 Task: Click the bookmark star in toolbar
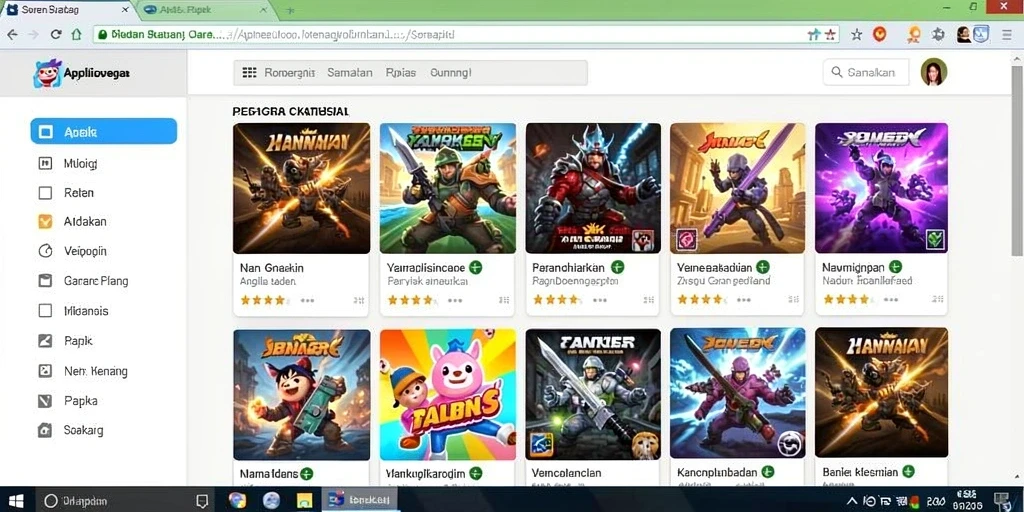pyautogui.click(x=856, y=35)
